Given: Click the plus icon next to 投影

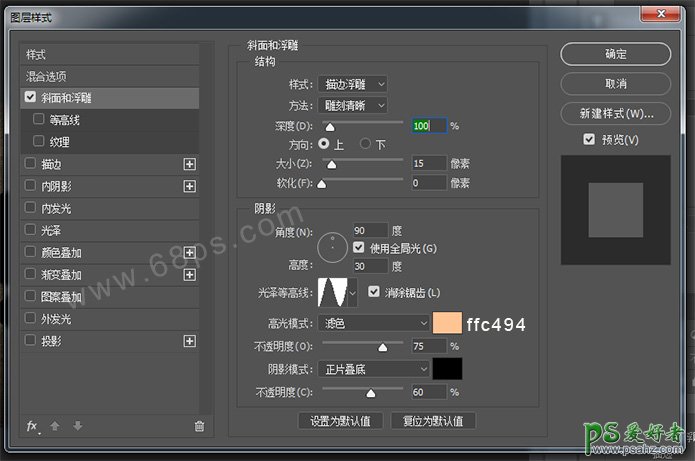Looking at the screenshot, I should (190, 341).
